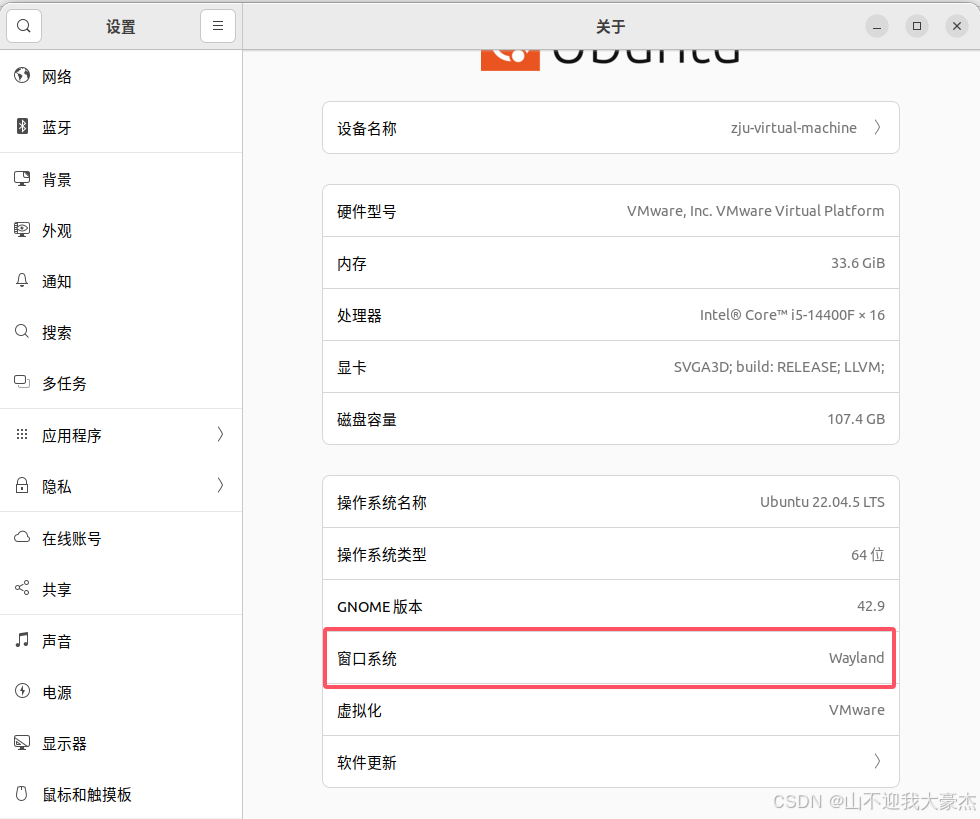The image size is (980, 819).
Task: Open 软件更新 (Software Updates)
Action: click(x=610, y=761)
